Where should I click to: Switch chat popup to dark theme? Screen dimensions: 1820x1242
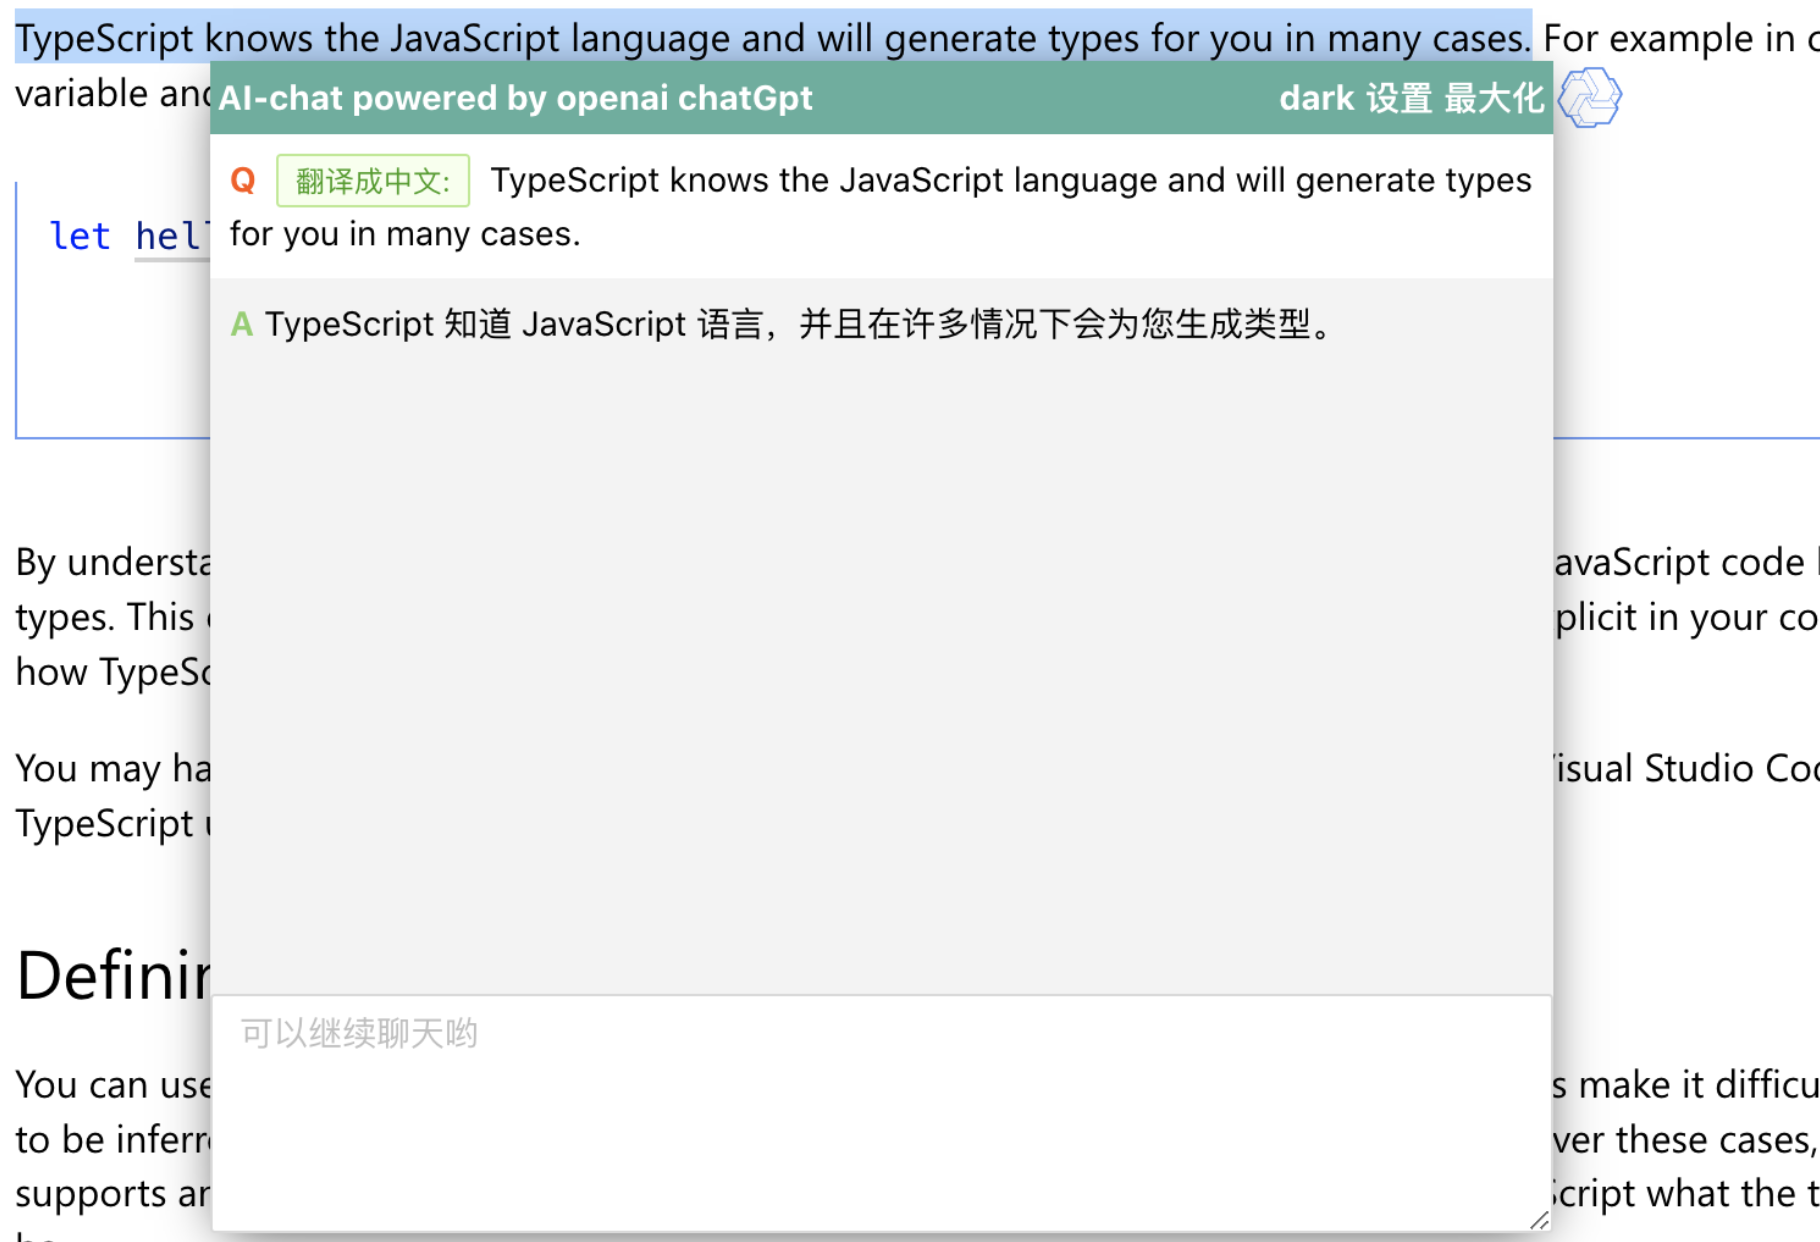coord(1316,98)
